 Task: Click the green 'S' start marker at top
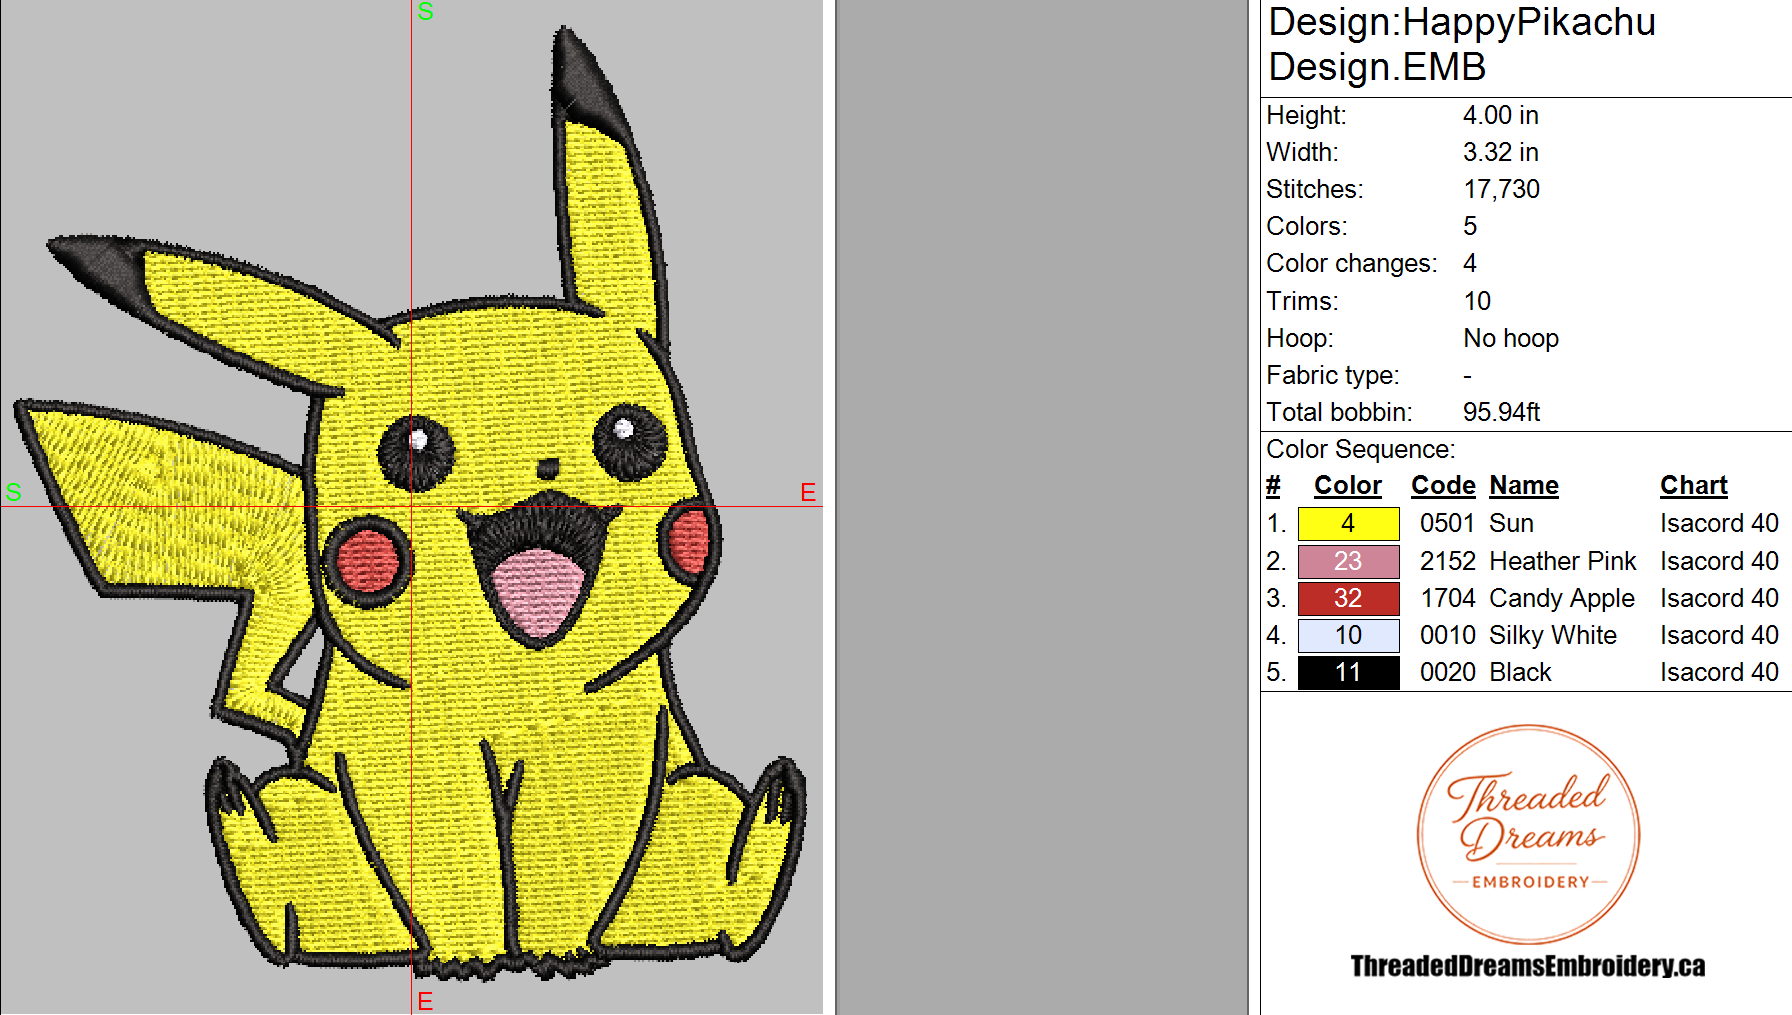click(425, 11)
